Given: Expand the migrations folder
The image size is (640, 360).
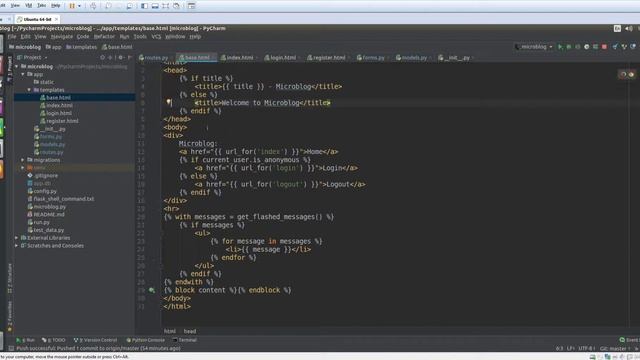Looking at the screenshot, I should tap(23, 160).
